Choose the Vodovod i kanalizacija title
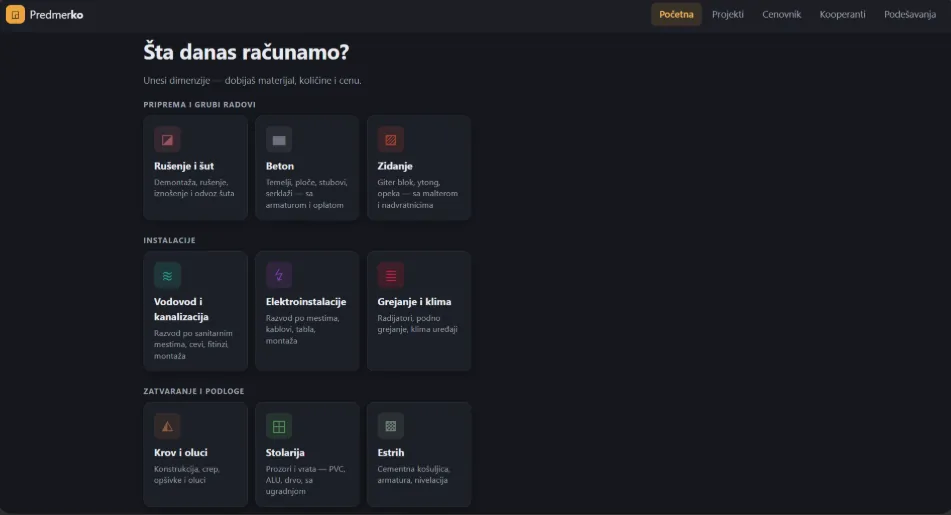This screenshot has width=951, height=515. point(181,309)
